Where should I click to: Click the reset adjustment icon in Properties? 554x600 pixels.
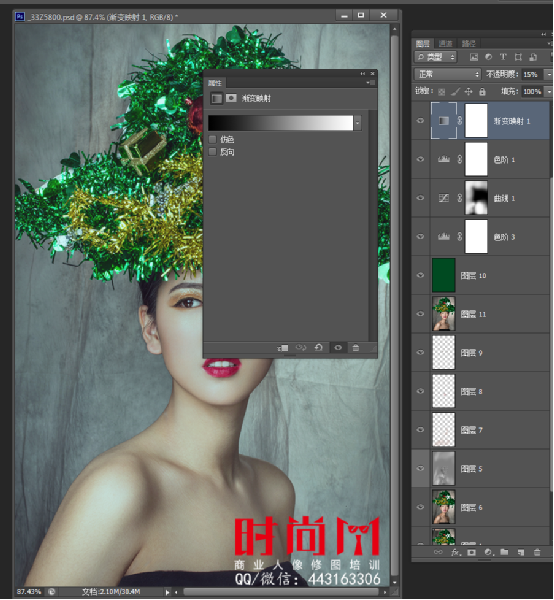319,347
